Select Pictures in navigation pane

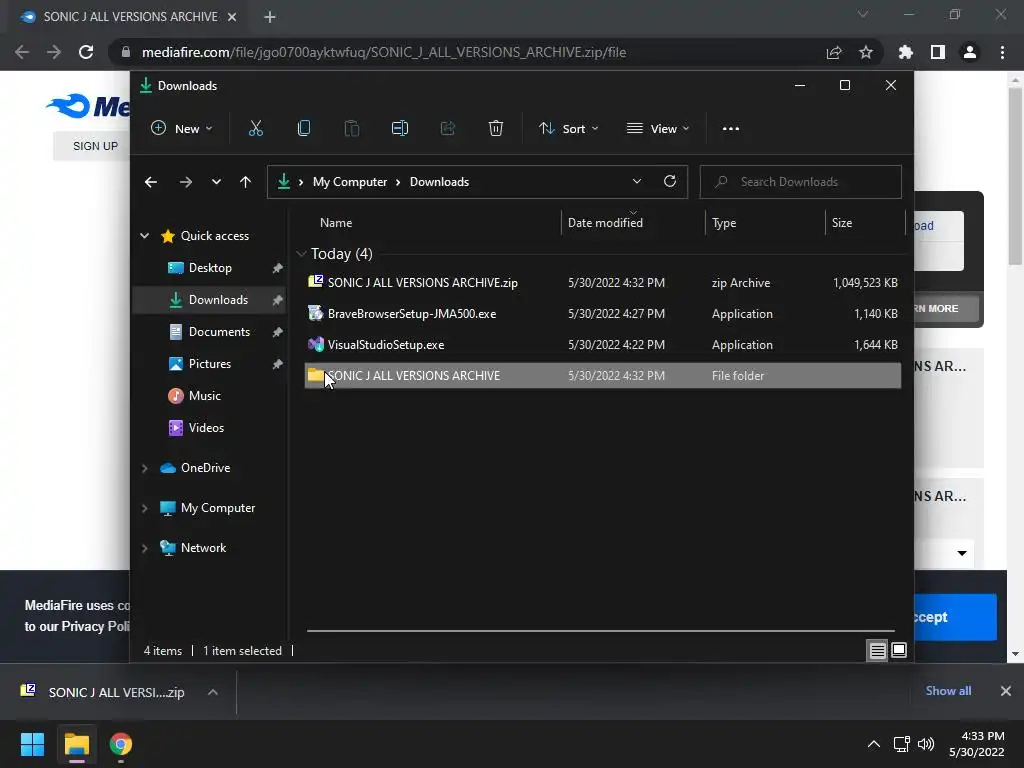tap(210, 364)
